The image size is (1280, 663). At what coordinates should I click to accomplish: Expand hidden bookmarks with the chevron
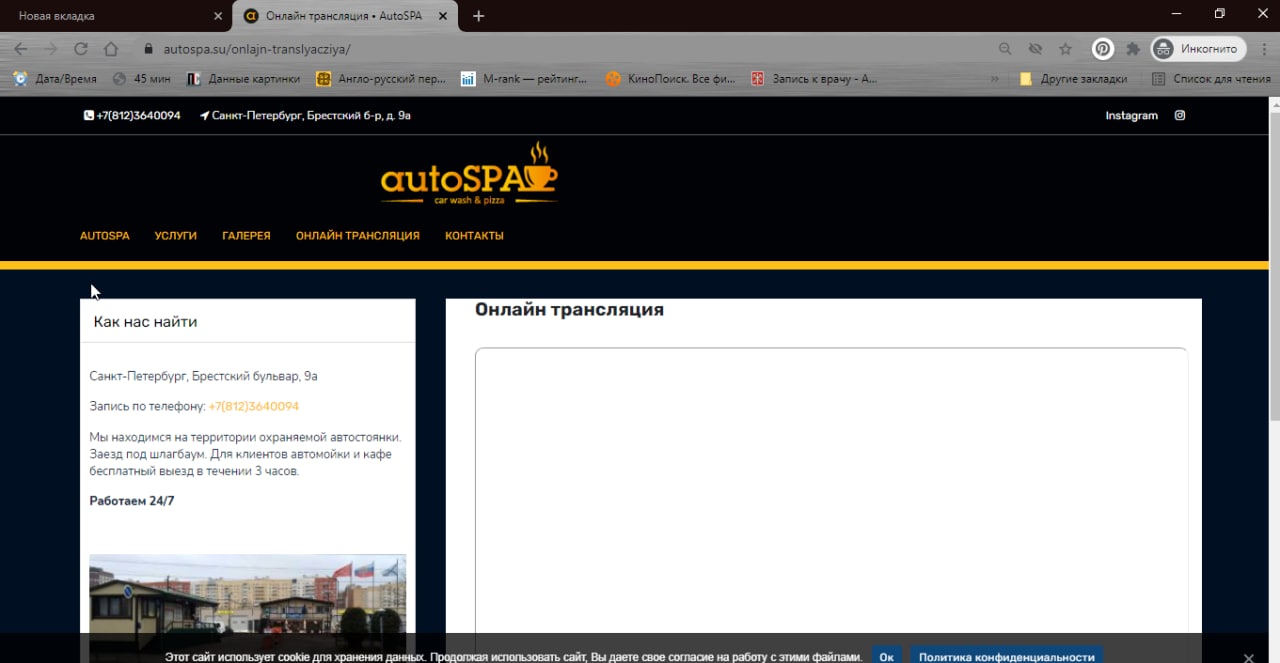[995, 79]
